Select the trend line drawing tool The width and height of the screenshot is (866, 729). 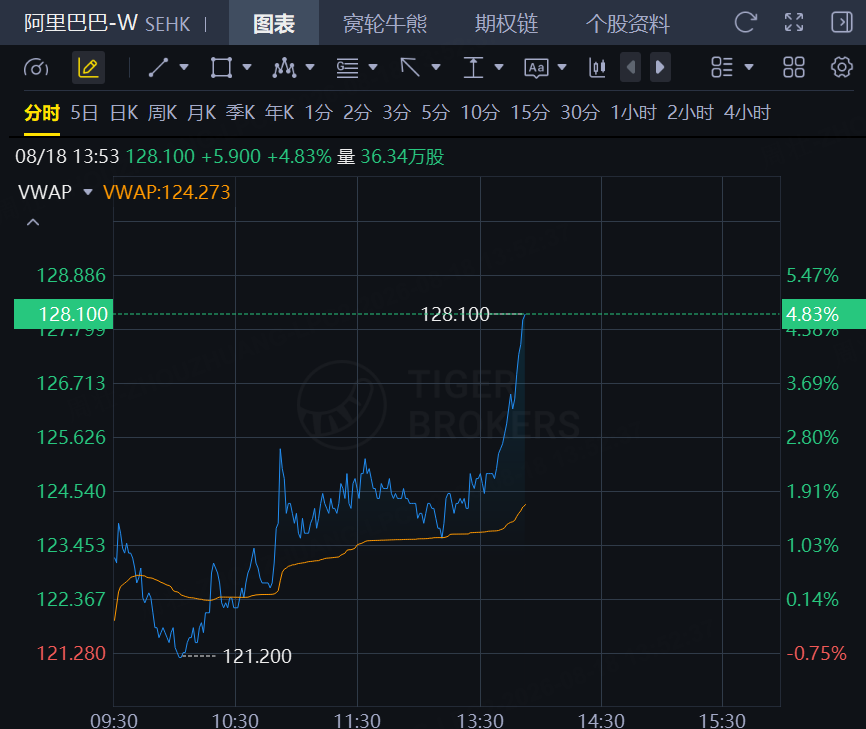click(x=159, y=67)
